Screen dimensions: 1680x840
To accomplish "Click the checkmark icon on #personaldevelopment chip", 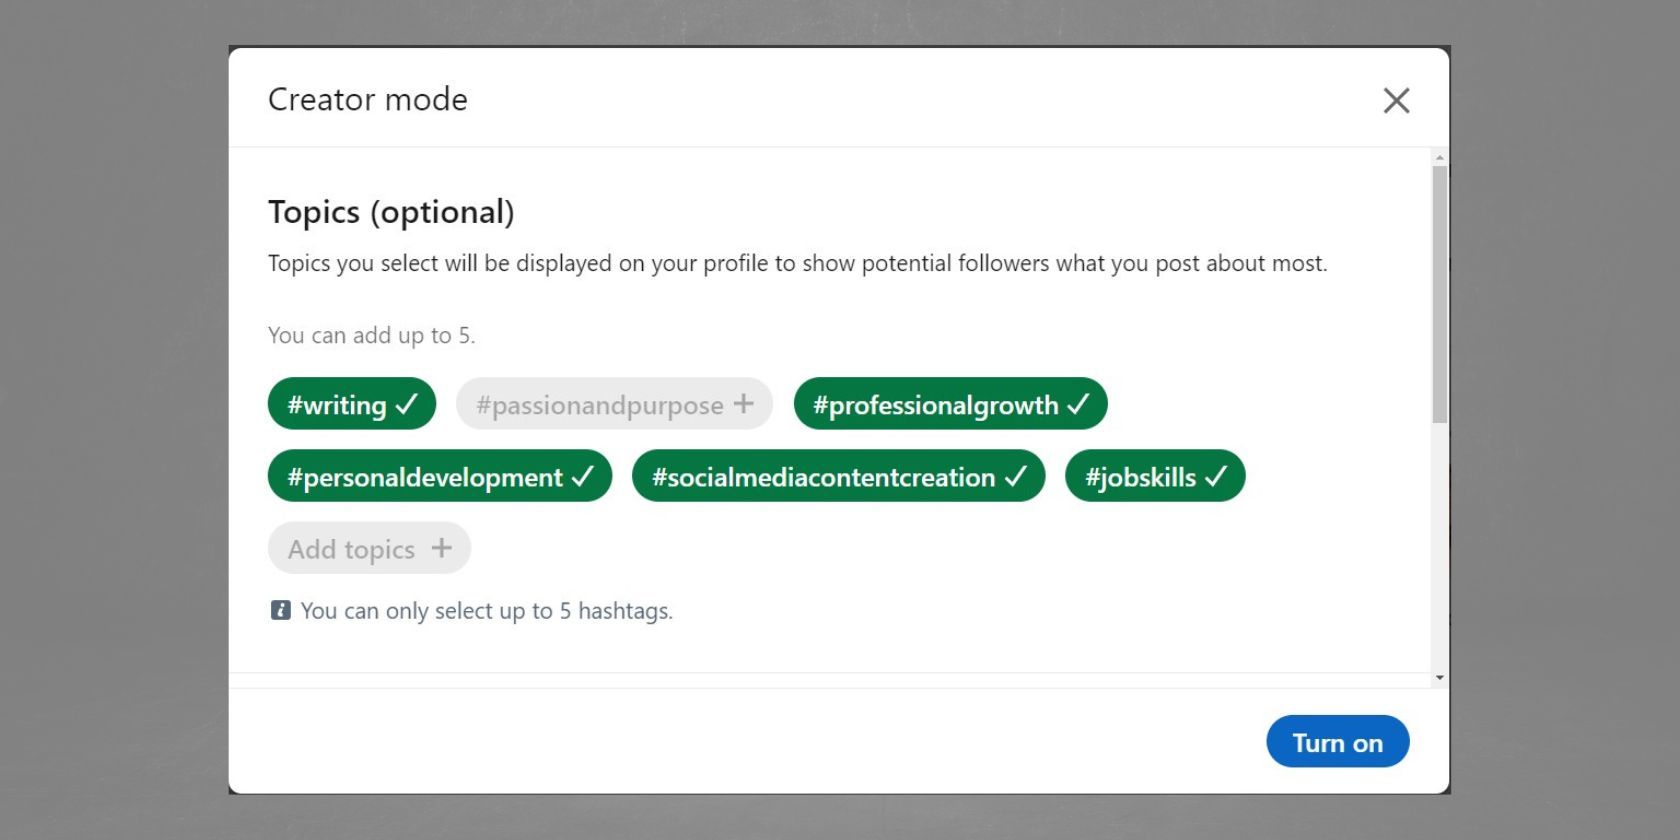I will point(583,476).
